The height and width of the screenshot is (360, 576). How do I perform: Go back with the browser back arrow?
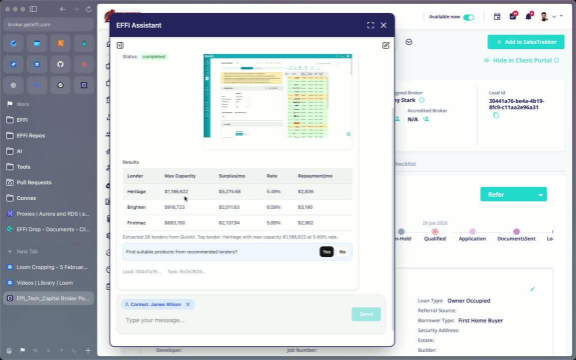pos(62,9)
